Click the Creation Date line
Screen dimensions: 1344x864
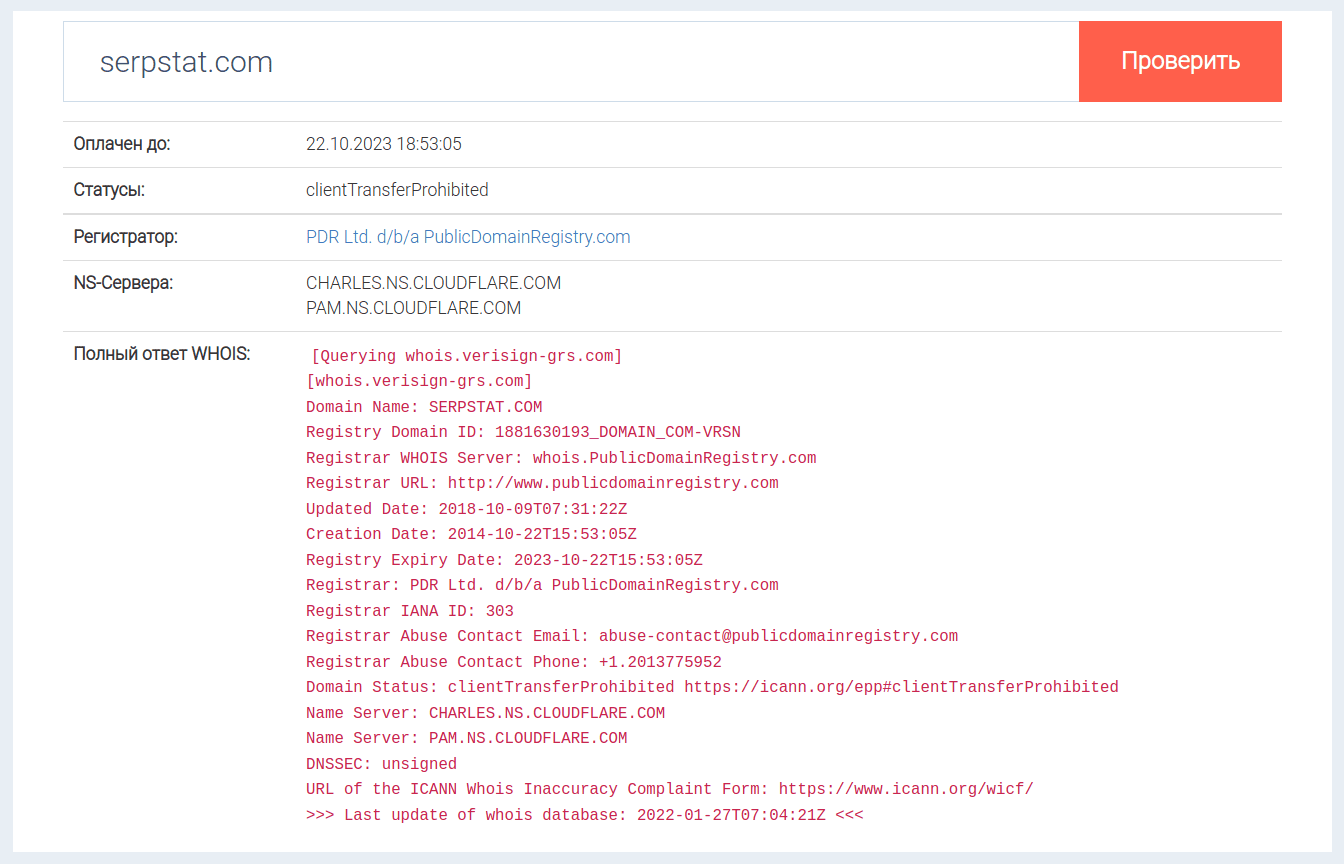[471, 534]
